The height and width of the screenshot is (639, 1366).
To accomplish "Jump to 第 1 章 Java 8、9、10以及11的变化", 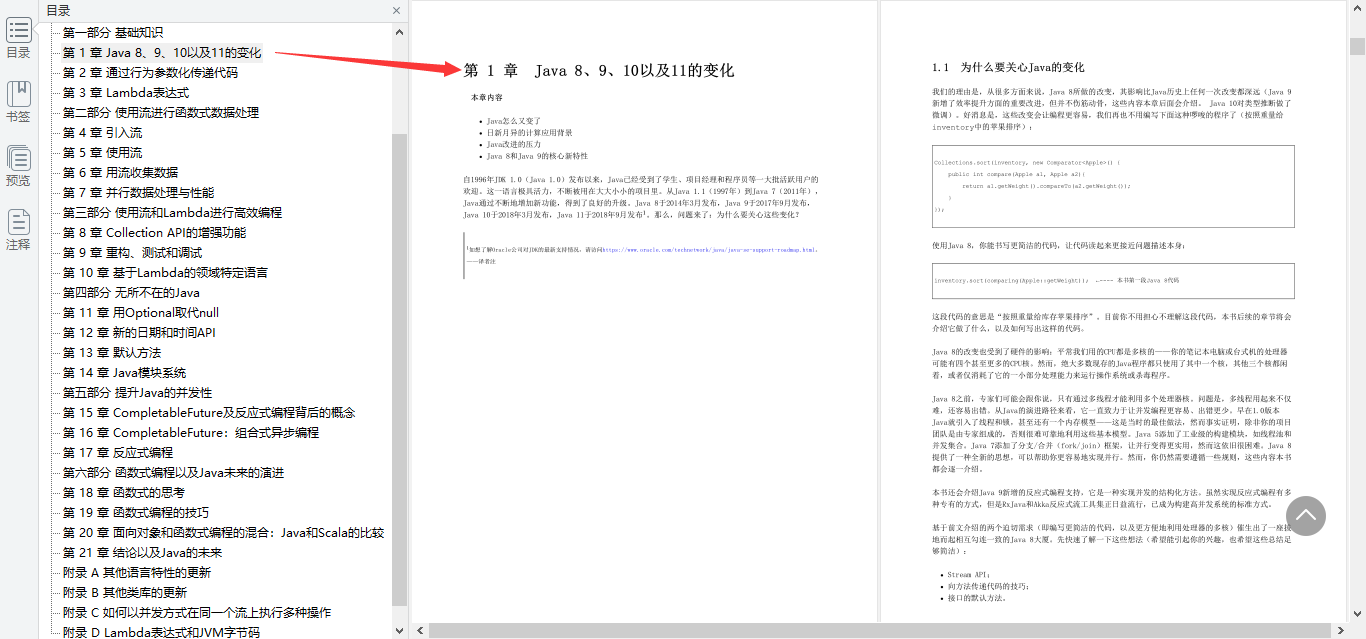I will pos(162,52).
